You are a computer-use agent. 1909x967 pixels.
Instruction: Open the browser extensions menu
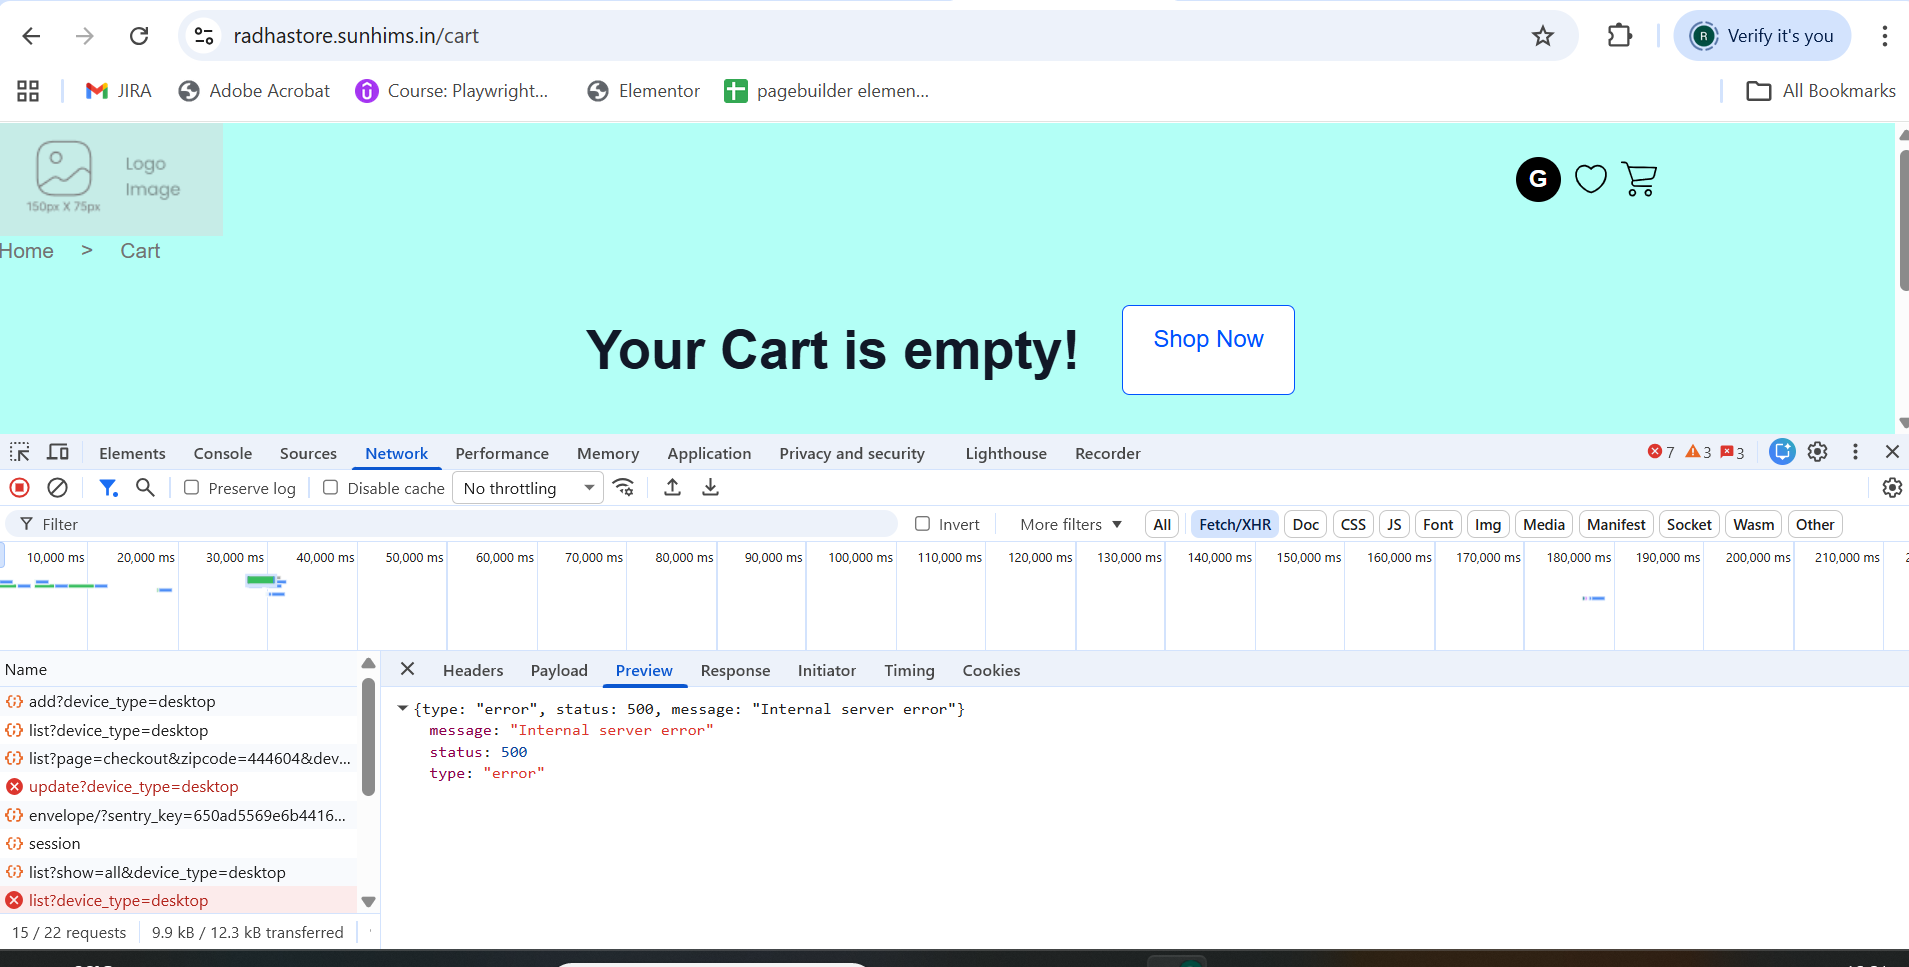pos(1619,36)
